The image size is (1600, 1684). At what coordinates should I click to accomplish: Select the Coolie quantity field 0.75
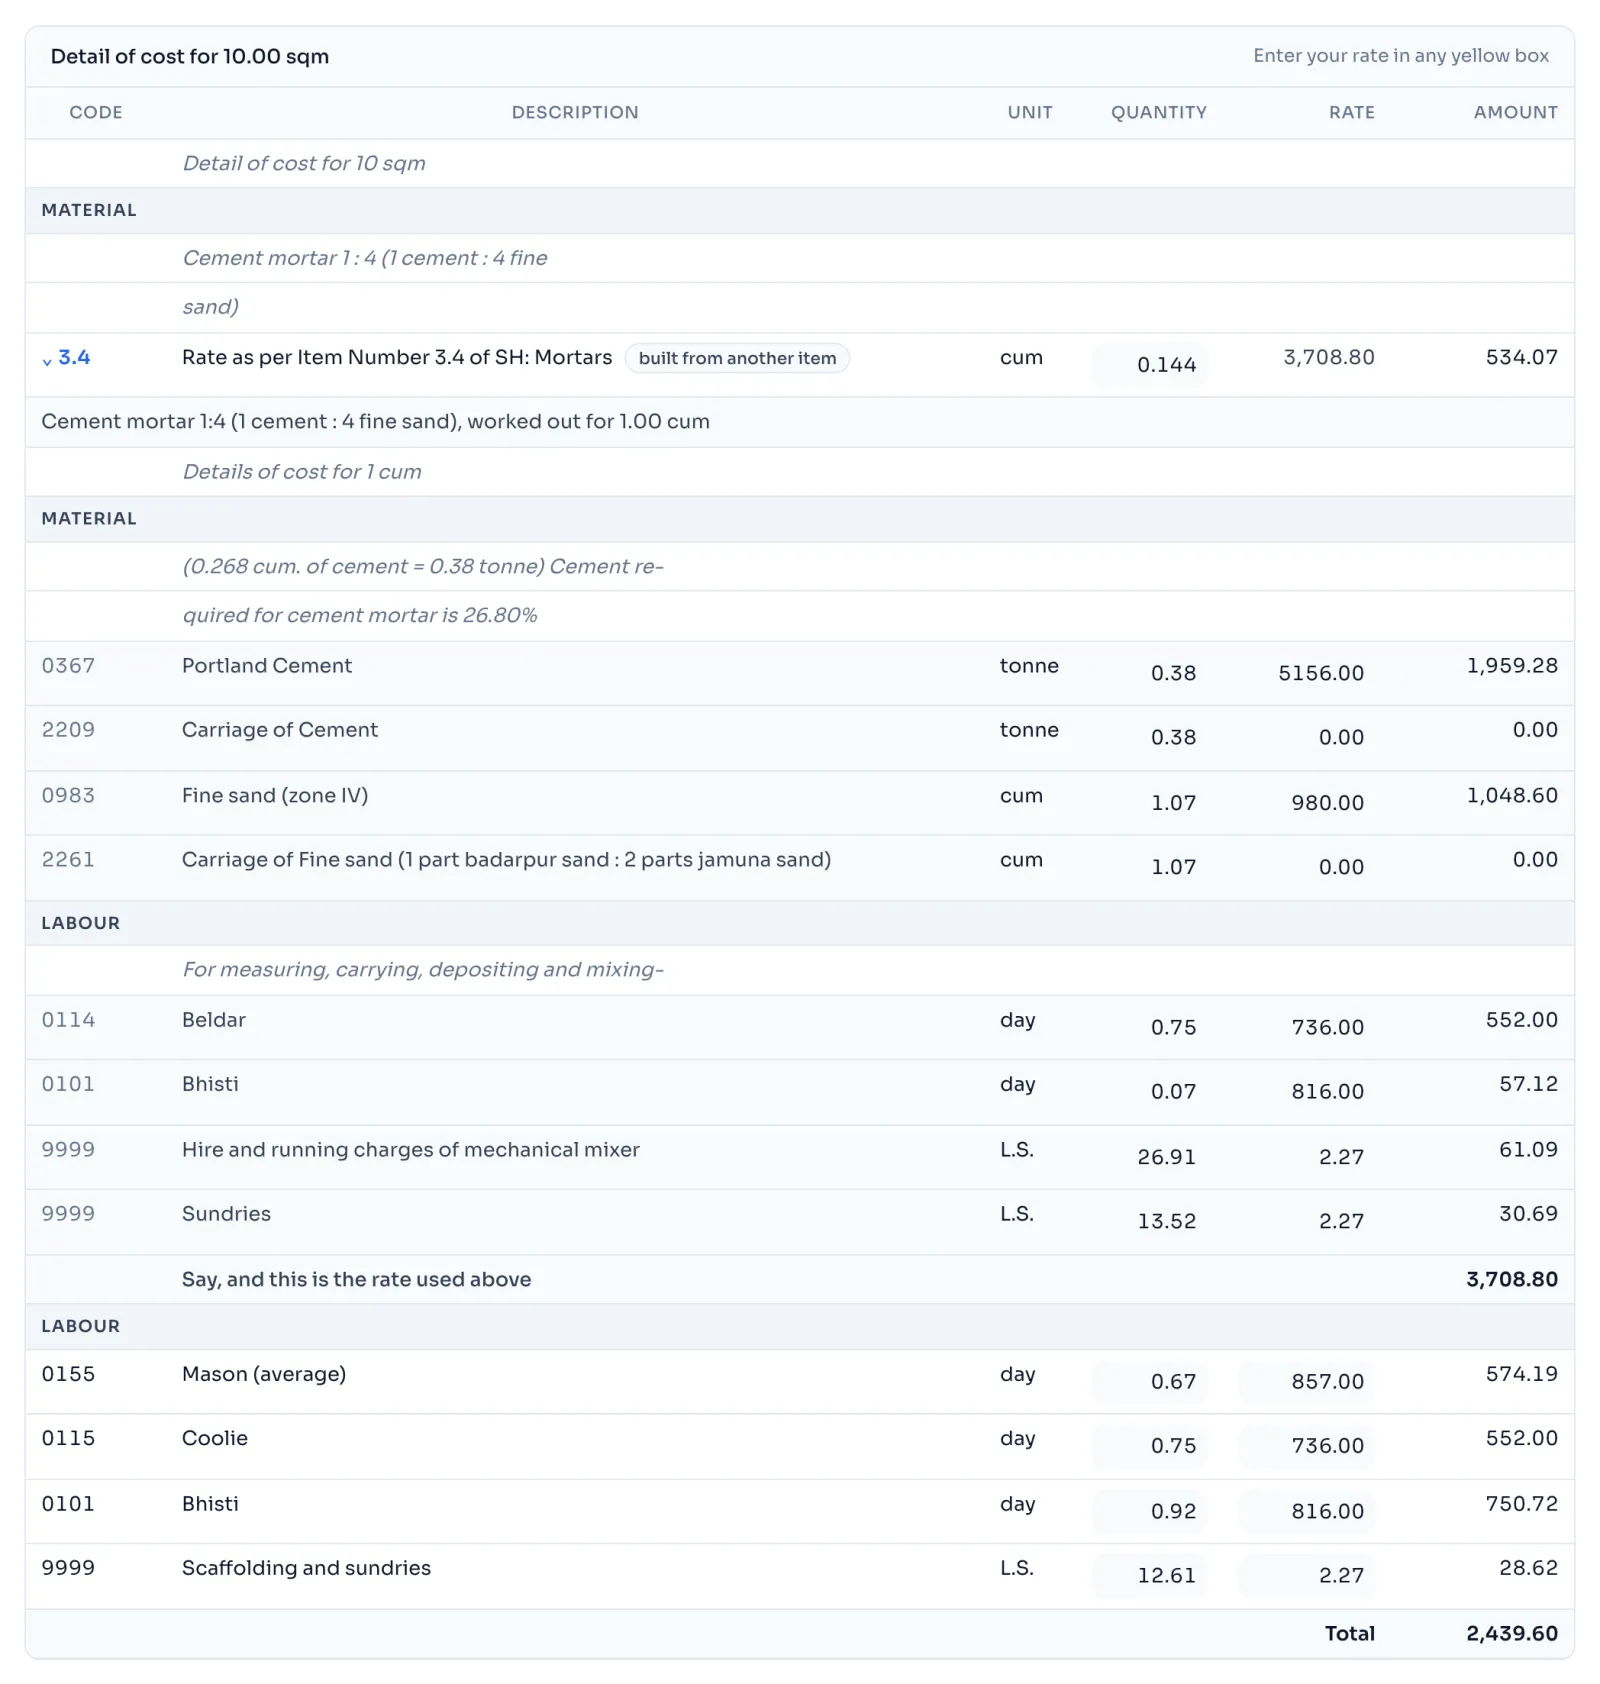click(x=1149, y=1445)
